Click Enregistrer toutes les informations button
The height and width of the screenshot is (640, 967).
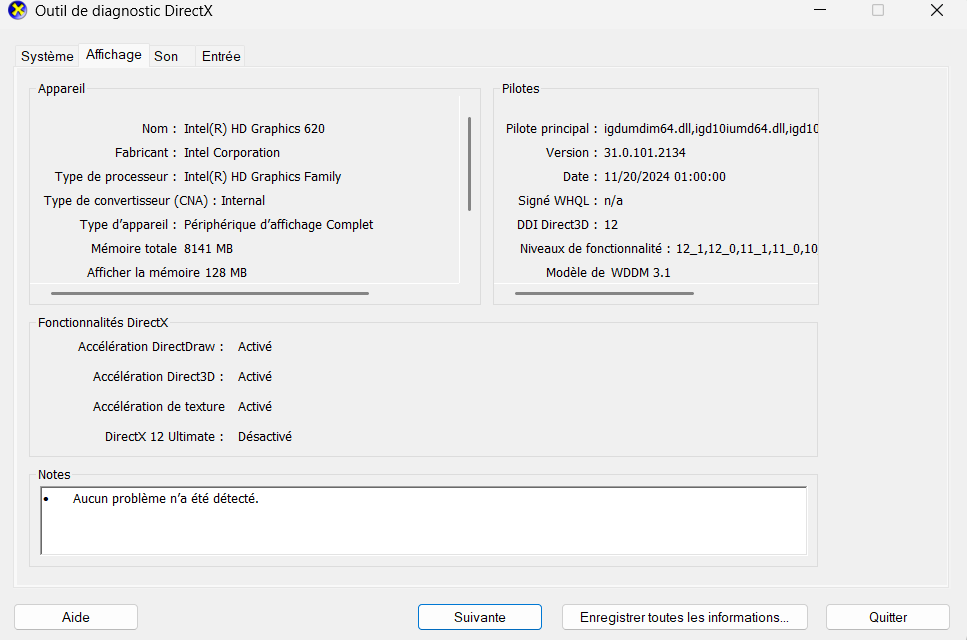point(685,617)
